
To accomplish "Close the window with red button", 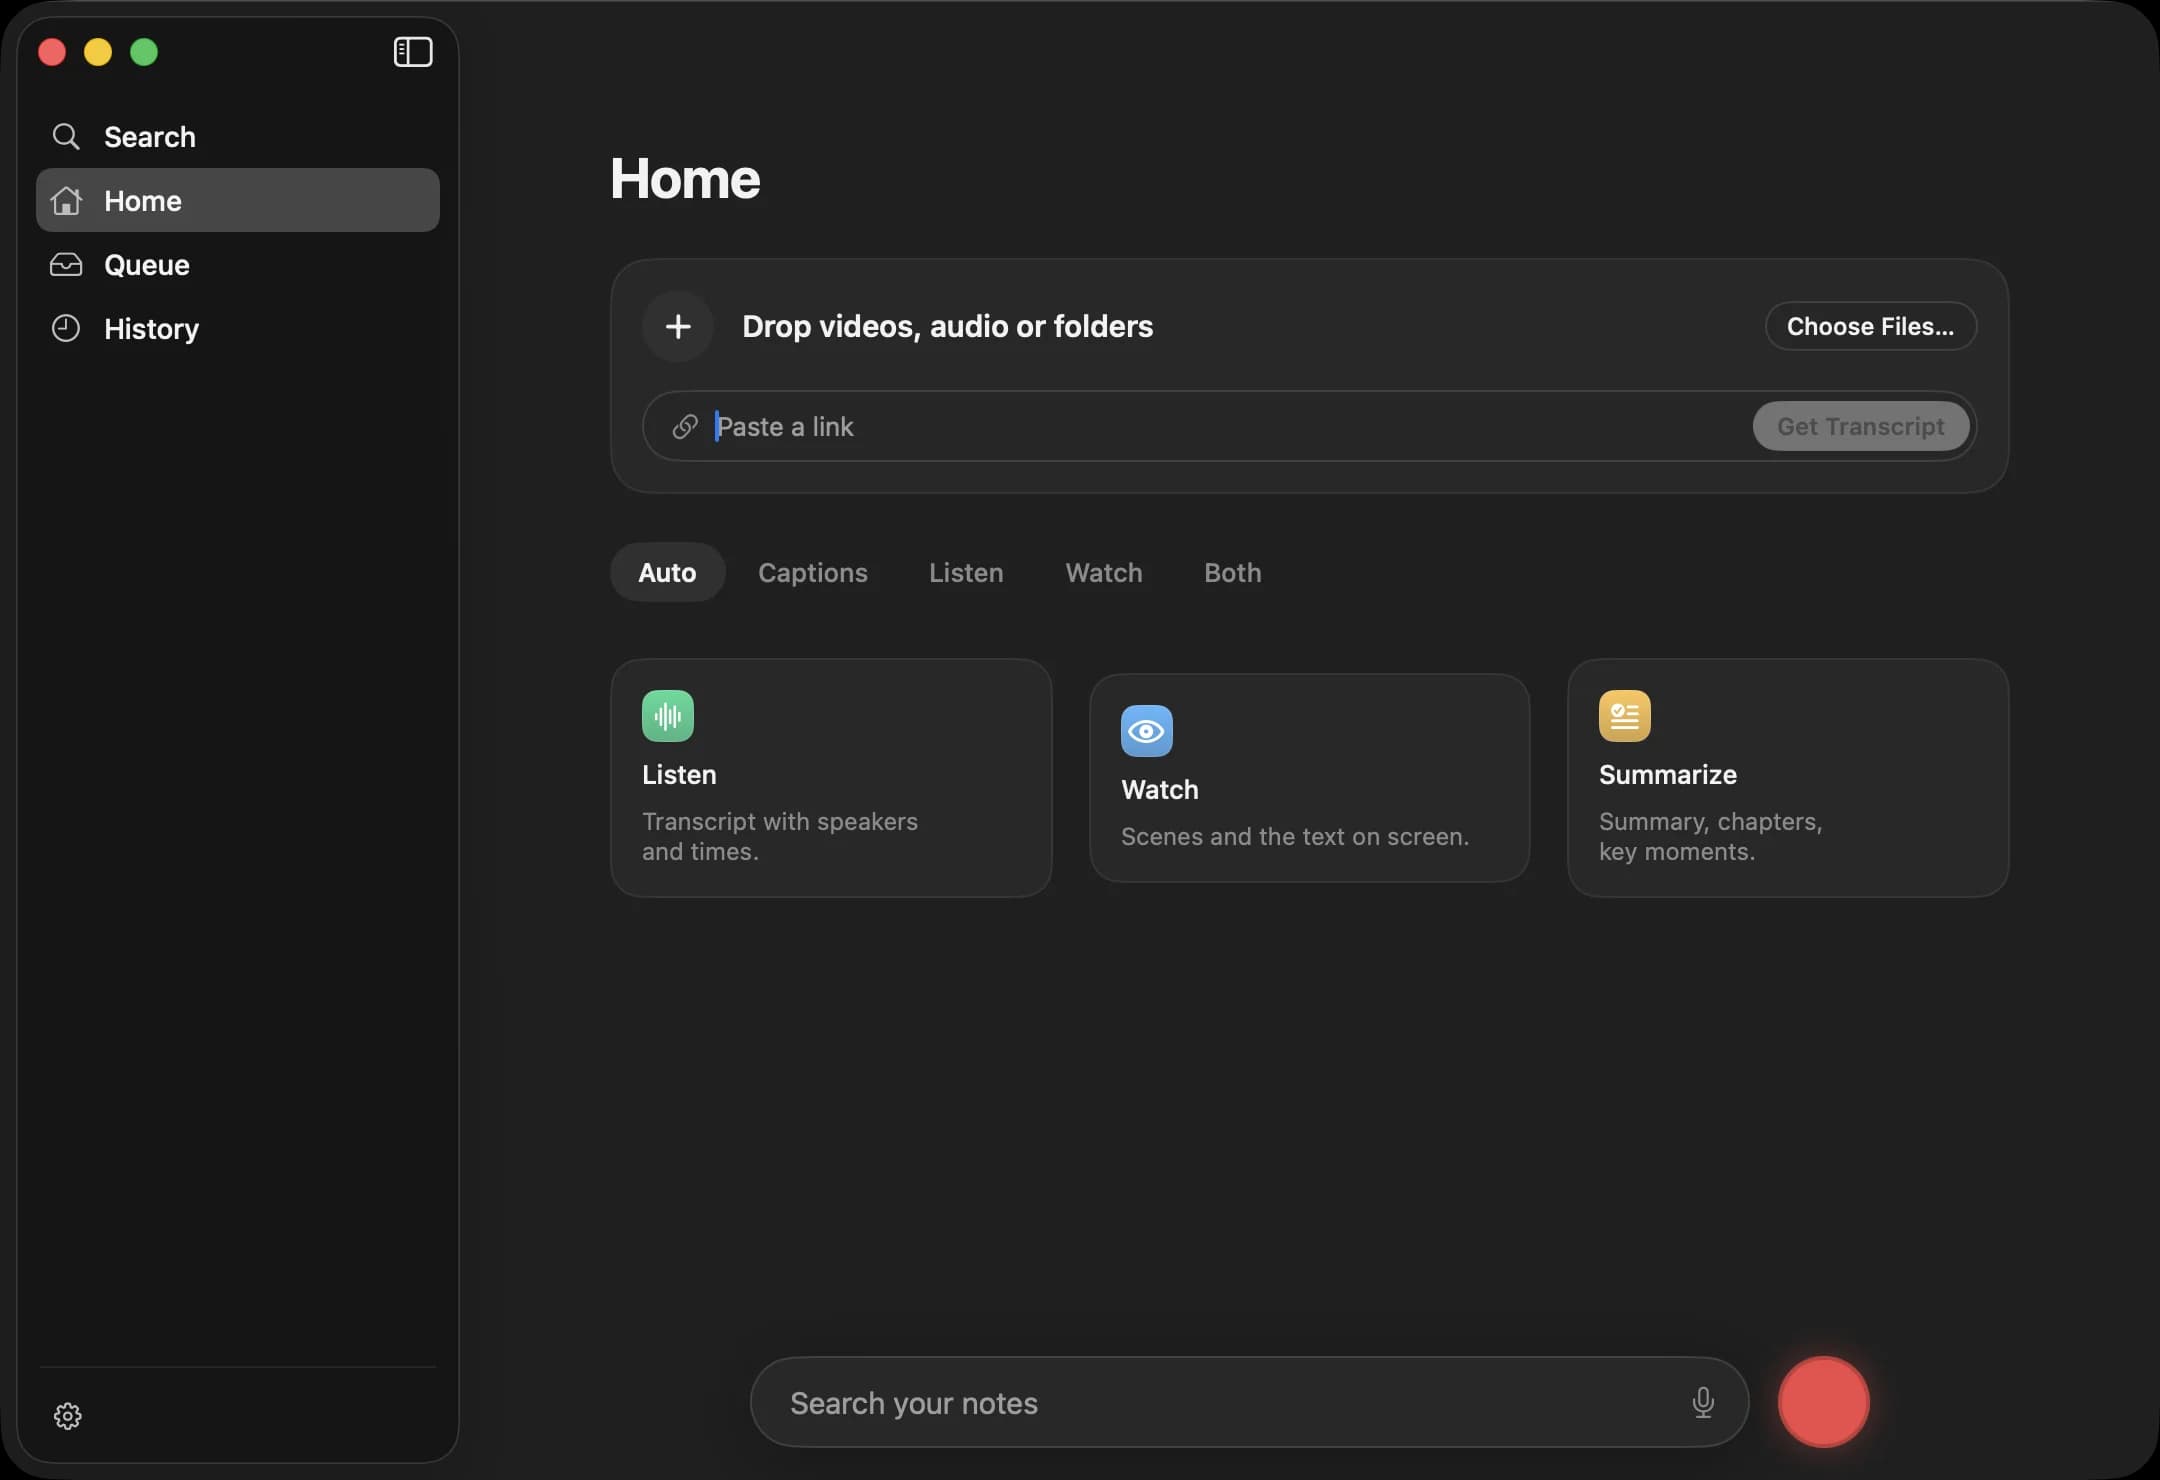I will pyautogui.click(x=52, y=52).
